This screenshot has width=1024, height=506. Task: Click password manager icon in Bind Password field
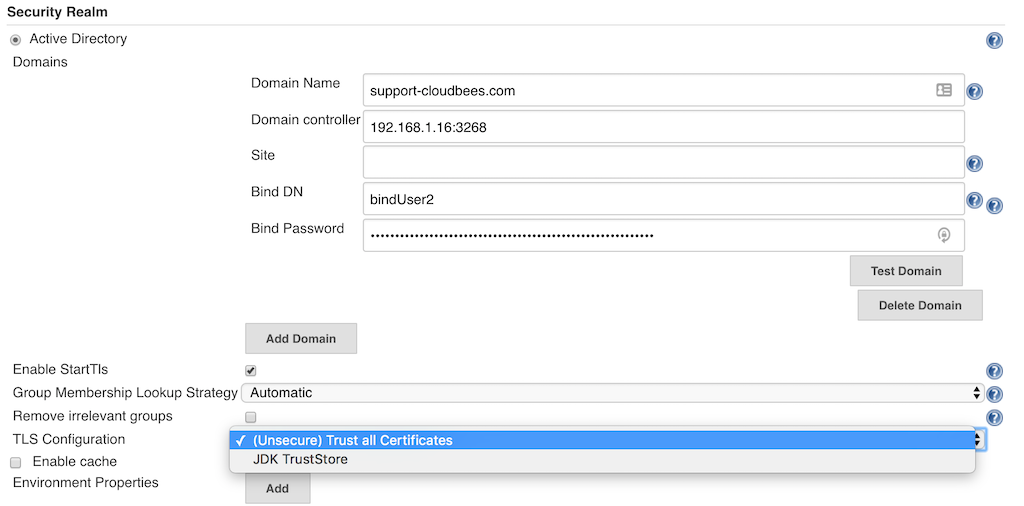(x=944, y=235)
